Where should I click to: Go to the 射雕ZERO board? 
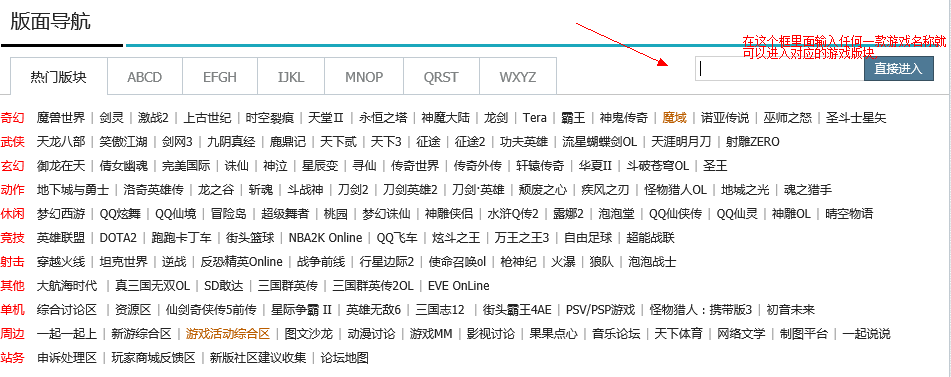[753, 142]
